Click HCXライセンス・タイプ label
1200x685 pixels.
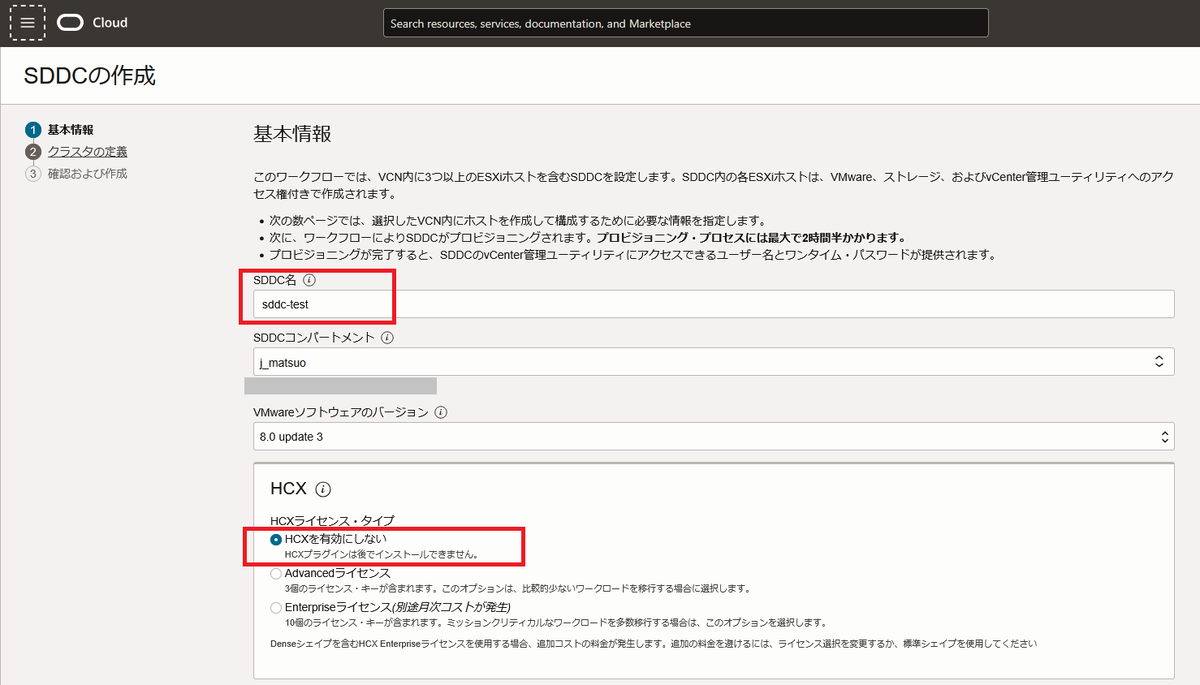pyautogui.click(x=332, y=521)
